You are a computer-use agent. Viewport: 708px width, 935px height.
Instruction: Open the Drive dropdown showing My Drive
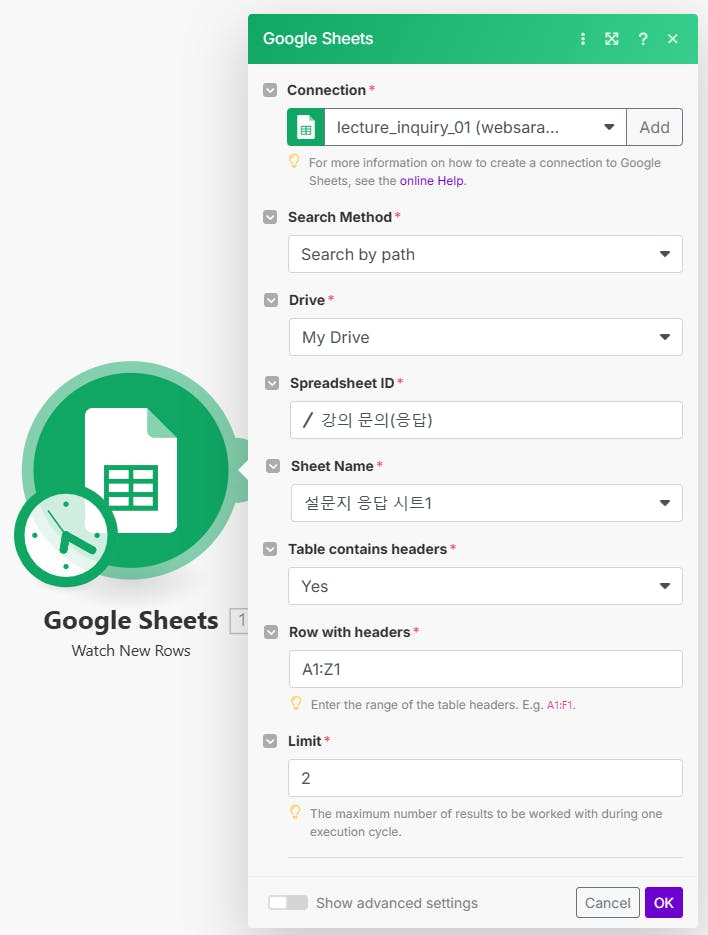click(x=486, y=337)
